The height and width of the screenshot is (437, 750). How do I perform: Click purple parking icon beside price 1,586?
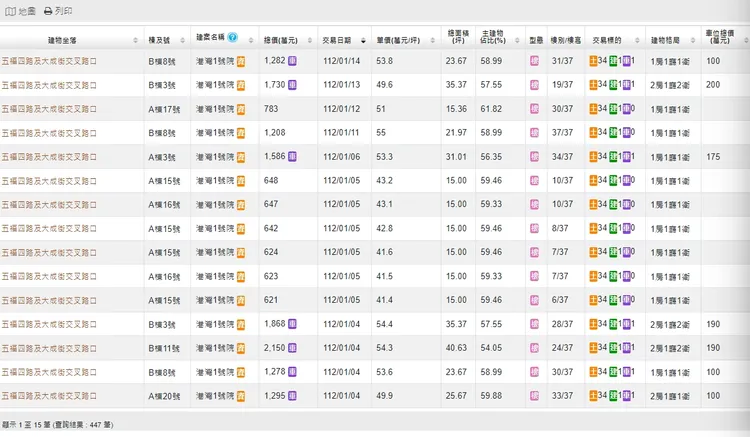292,156
